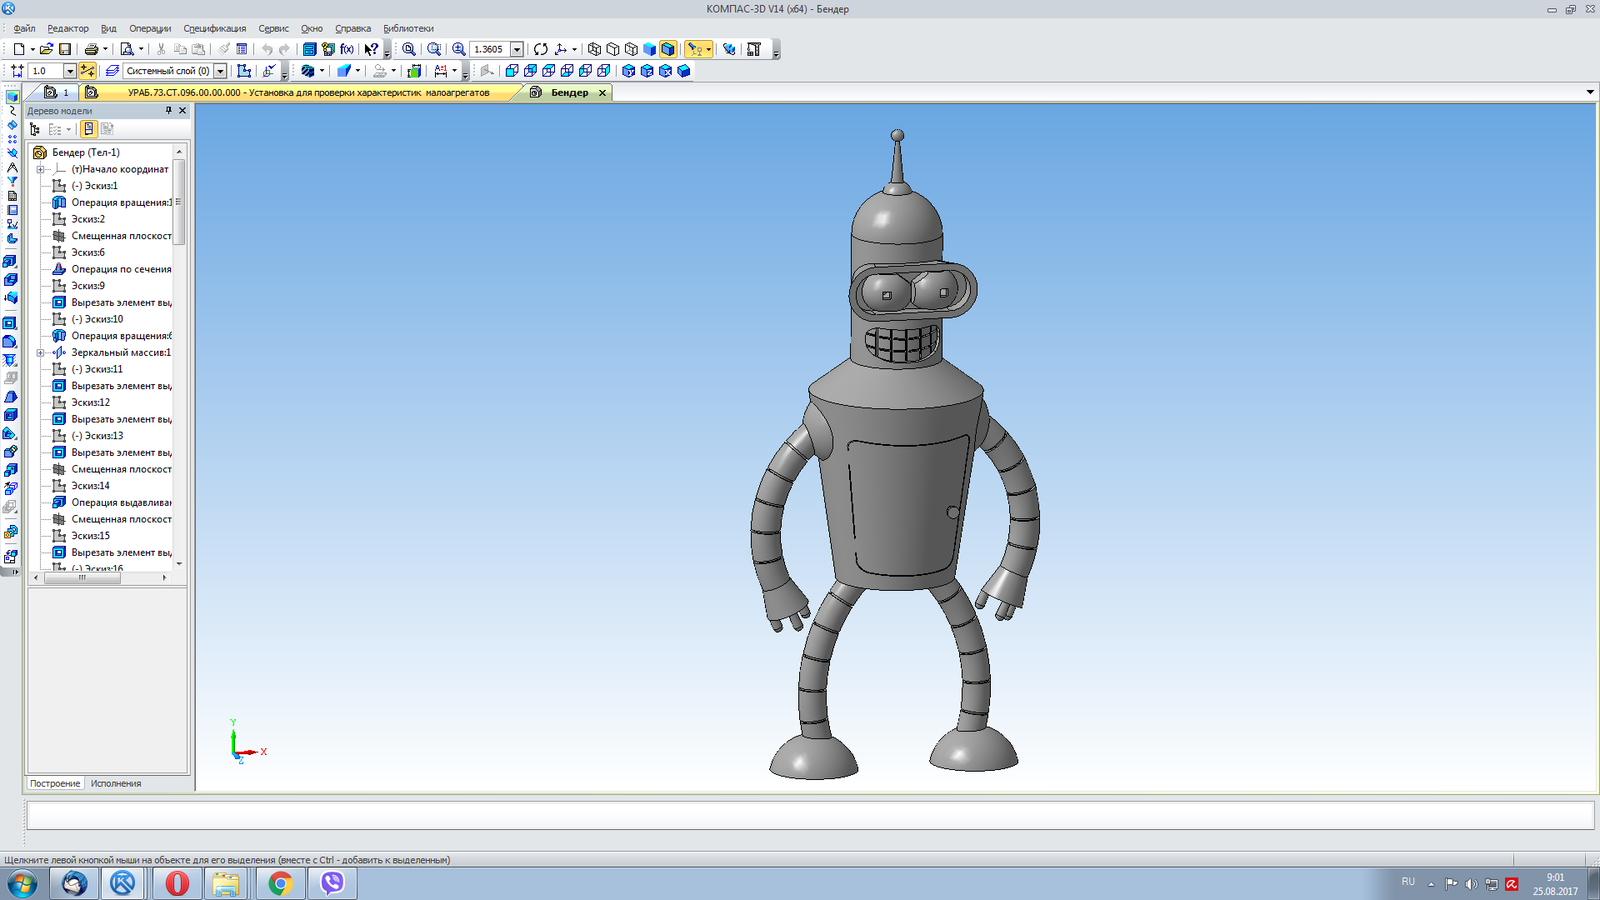Open the step value dropdown 1.0
1600x900 pixels.
(70, 71)
